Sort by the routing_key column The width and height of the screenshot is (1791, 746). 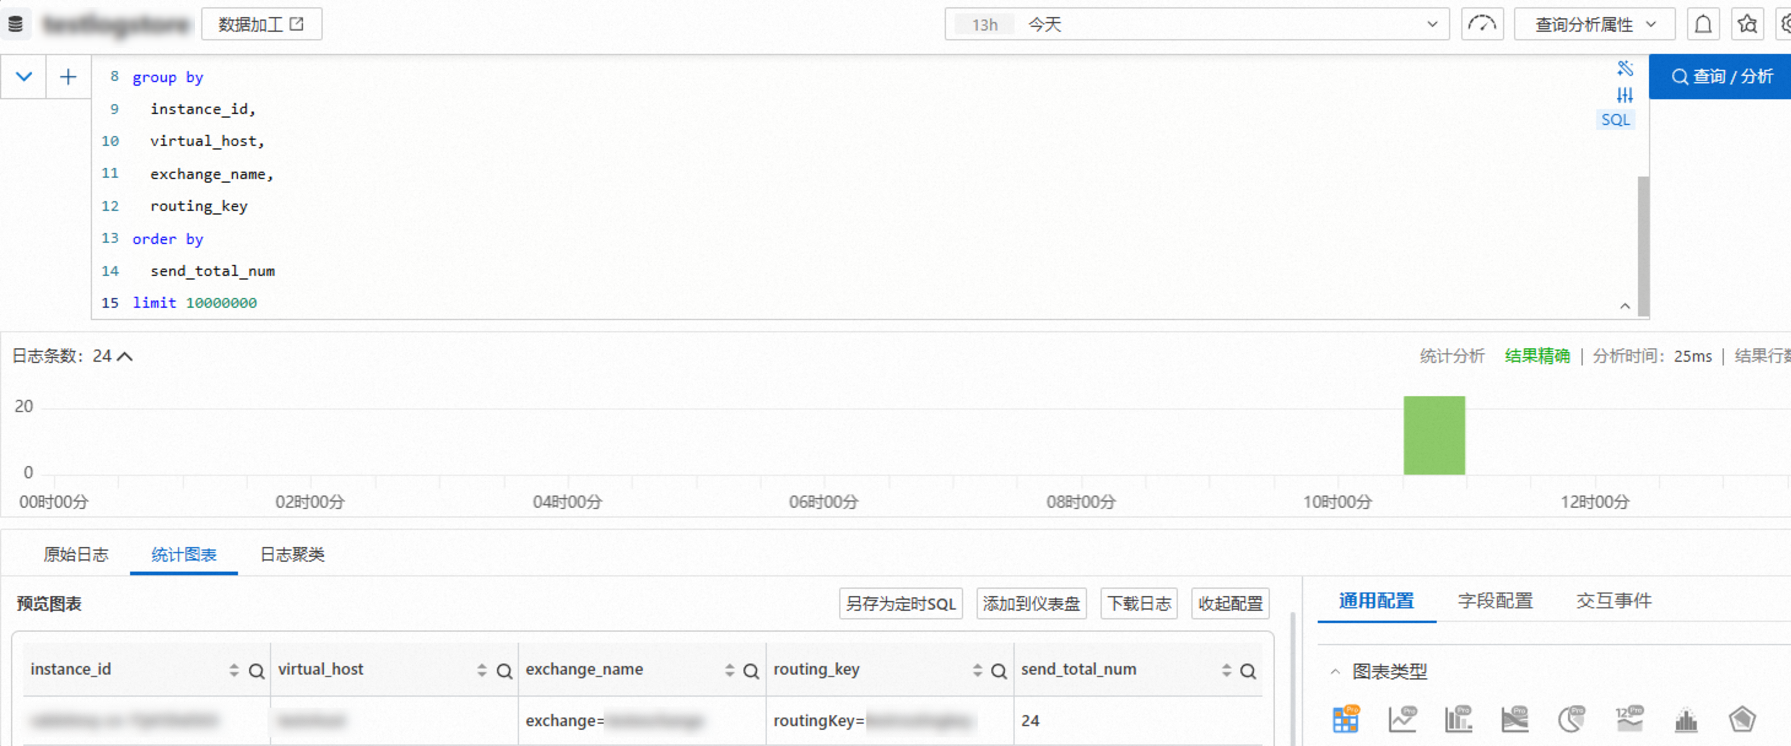[978, 670]
